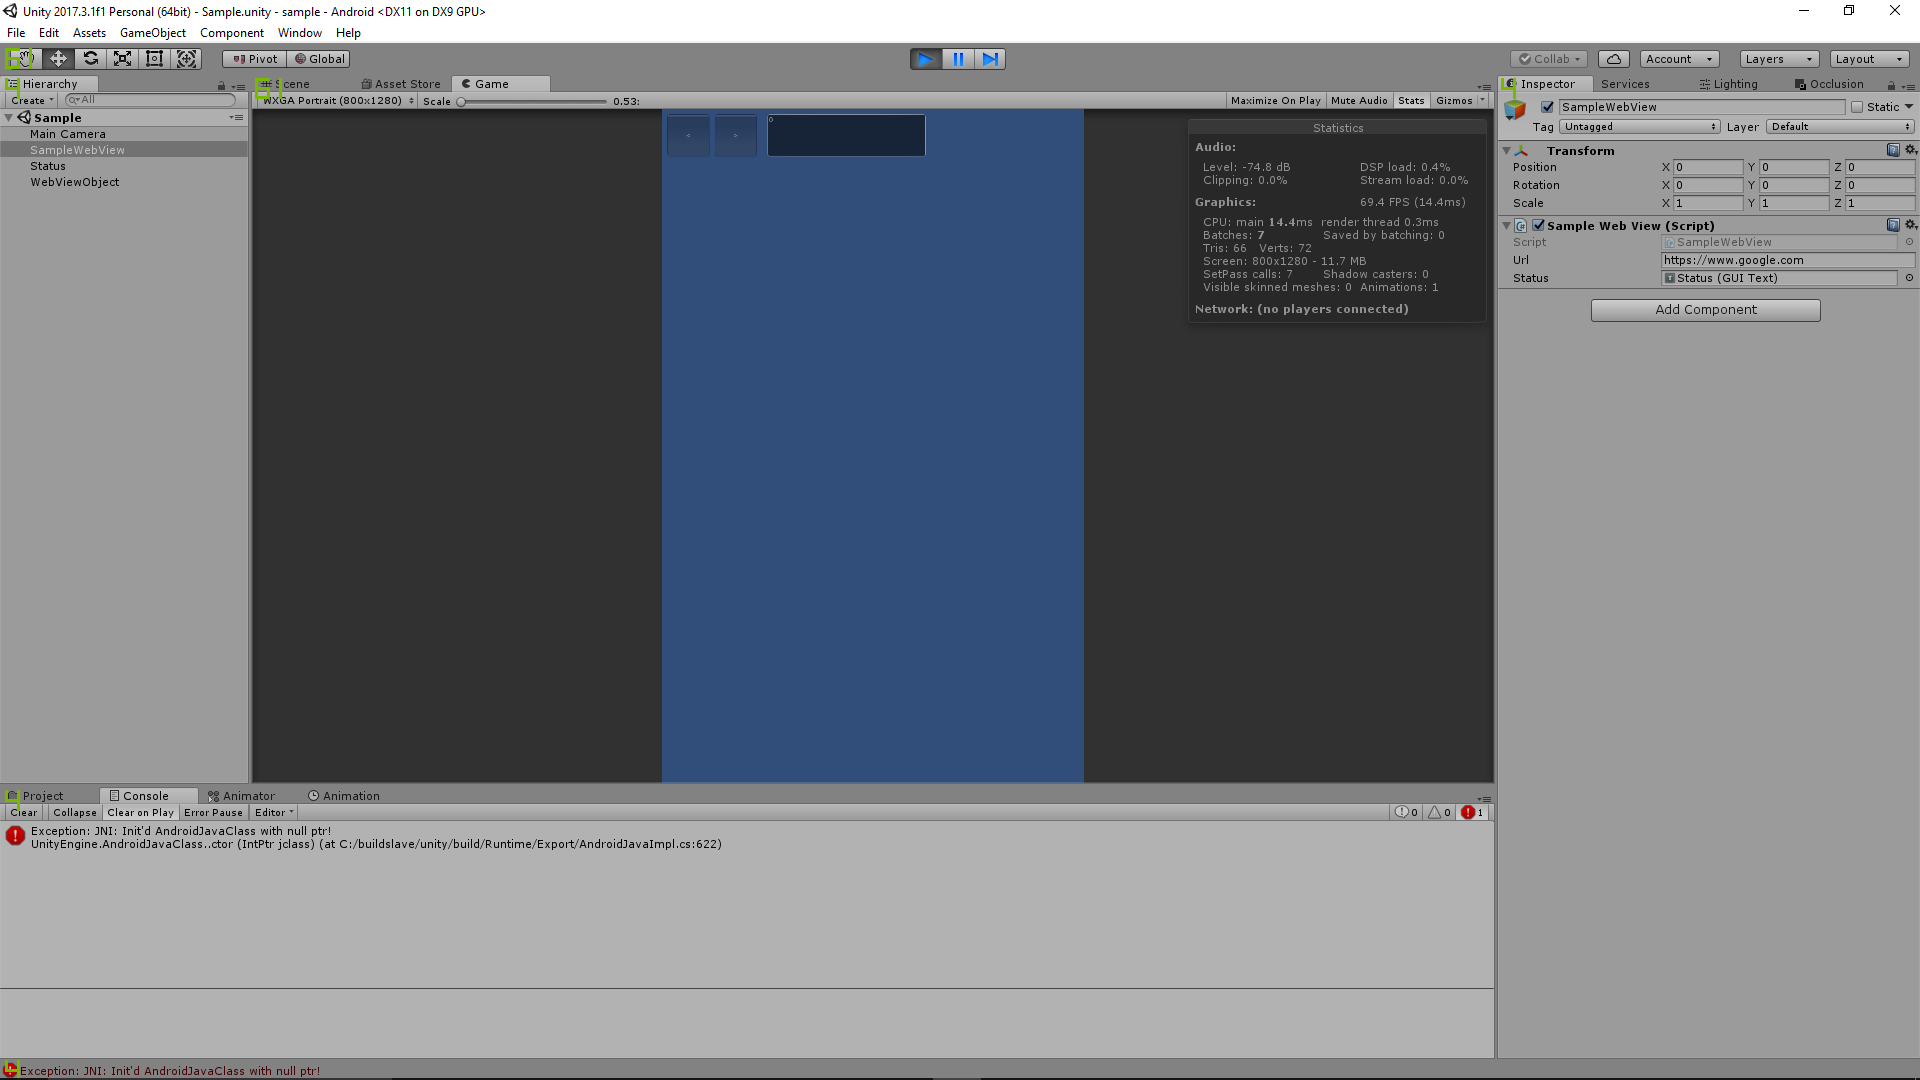This screenshot has width=1920, height=1080.
Task: Switch to the Occlusion tab
Action: [1829, 84]
